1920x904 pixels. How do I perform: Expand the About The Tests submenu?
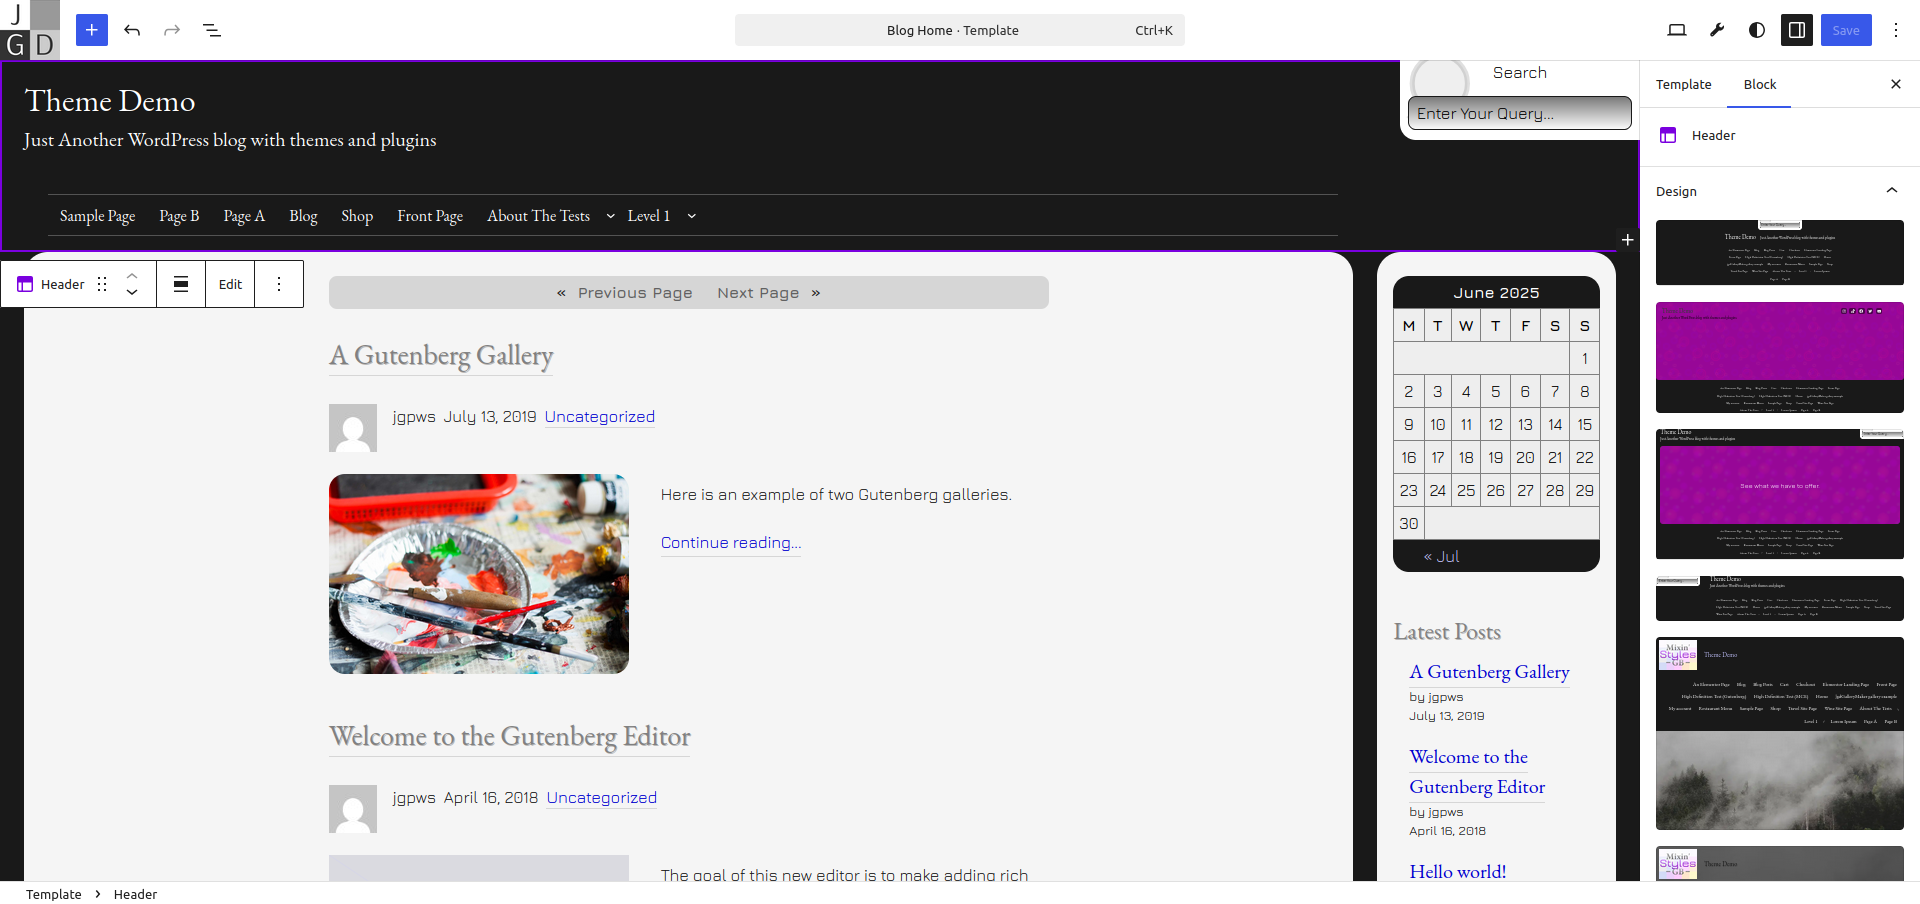click(610, 216)
